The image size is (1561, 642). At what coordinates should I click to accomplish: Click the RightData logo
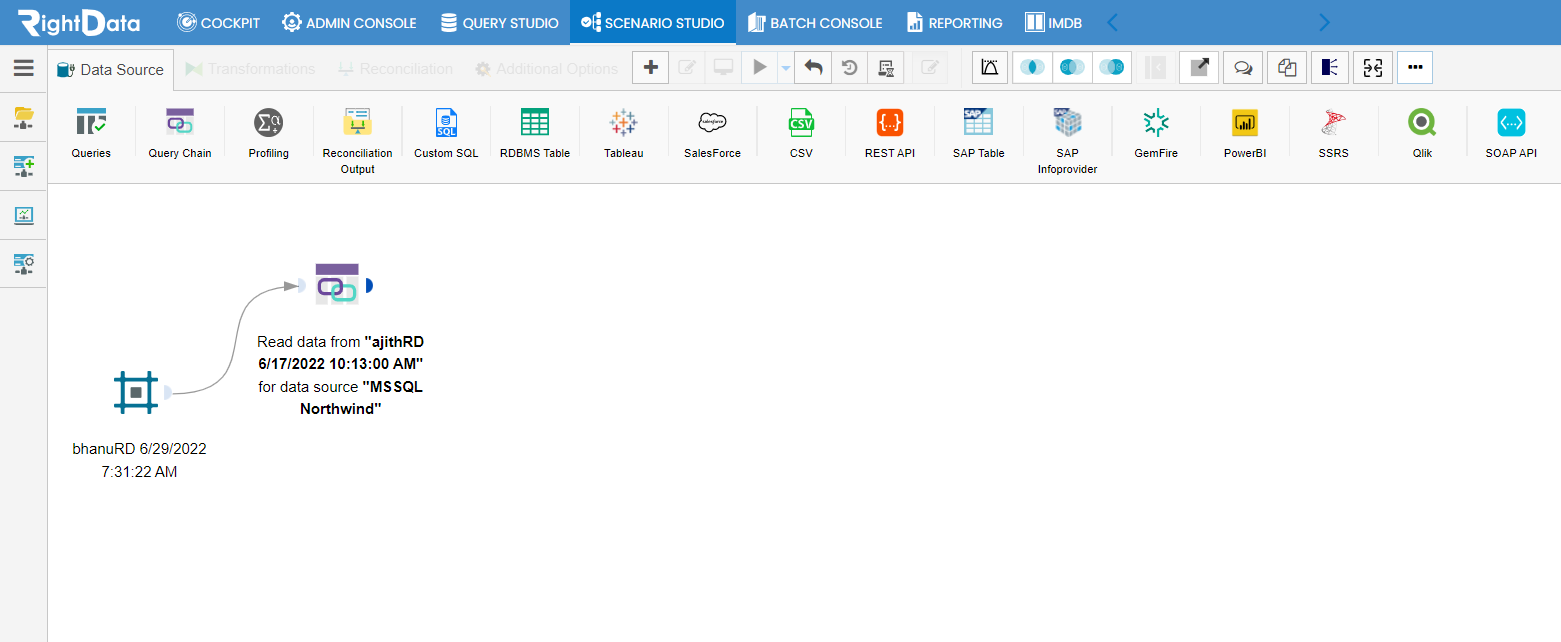pyautogui.click(x=78, y=22)
